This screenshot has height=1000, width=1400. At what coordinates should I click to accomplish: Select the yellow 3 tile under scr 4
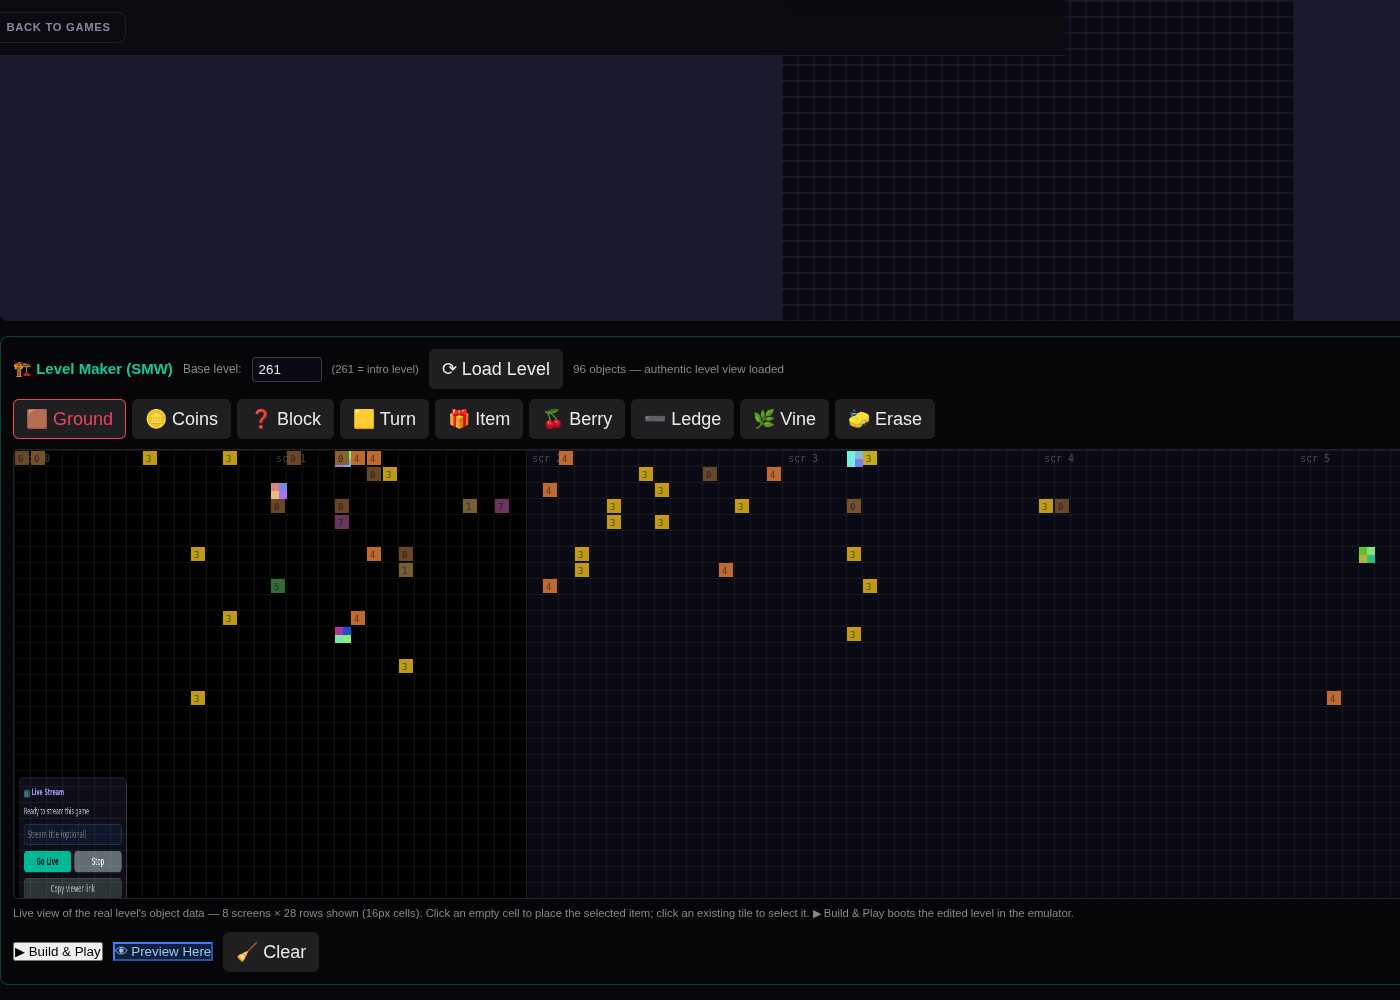[x=1046, y=506]
